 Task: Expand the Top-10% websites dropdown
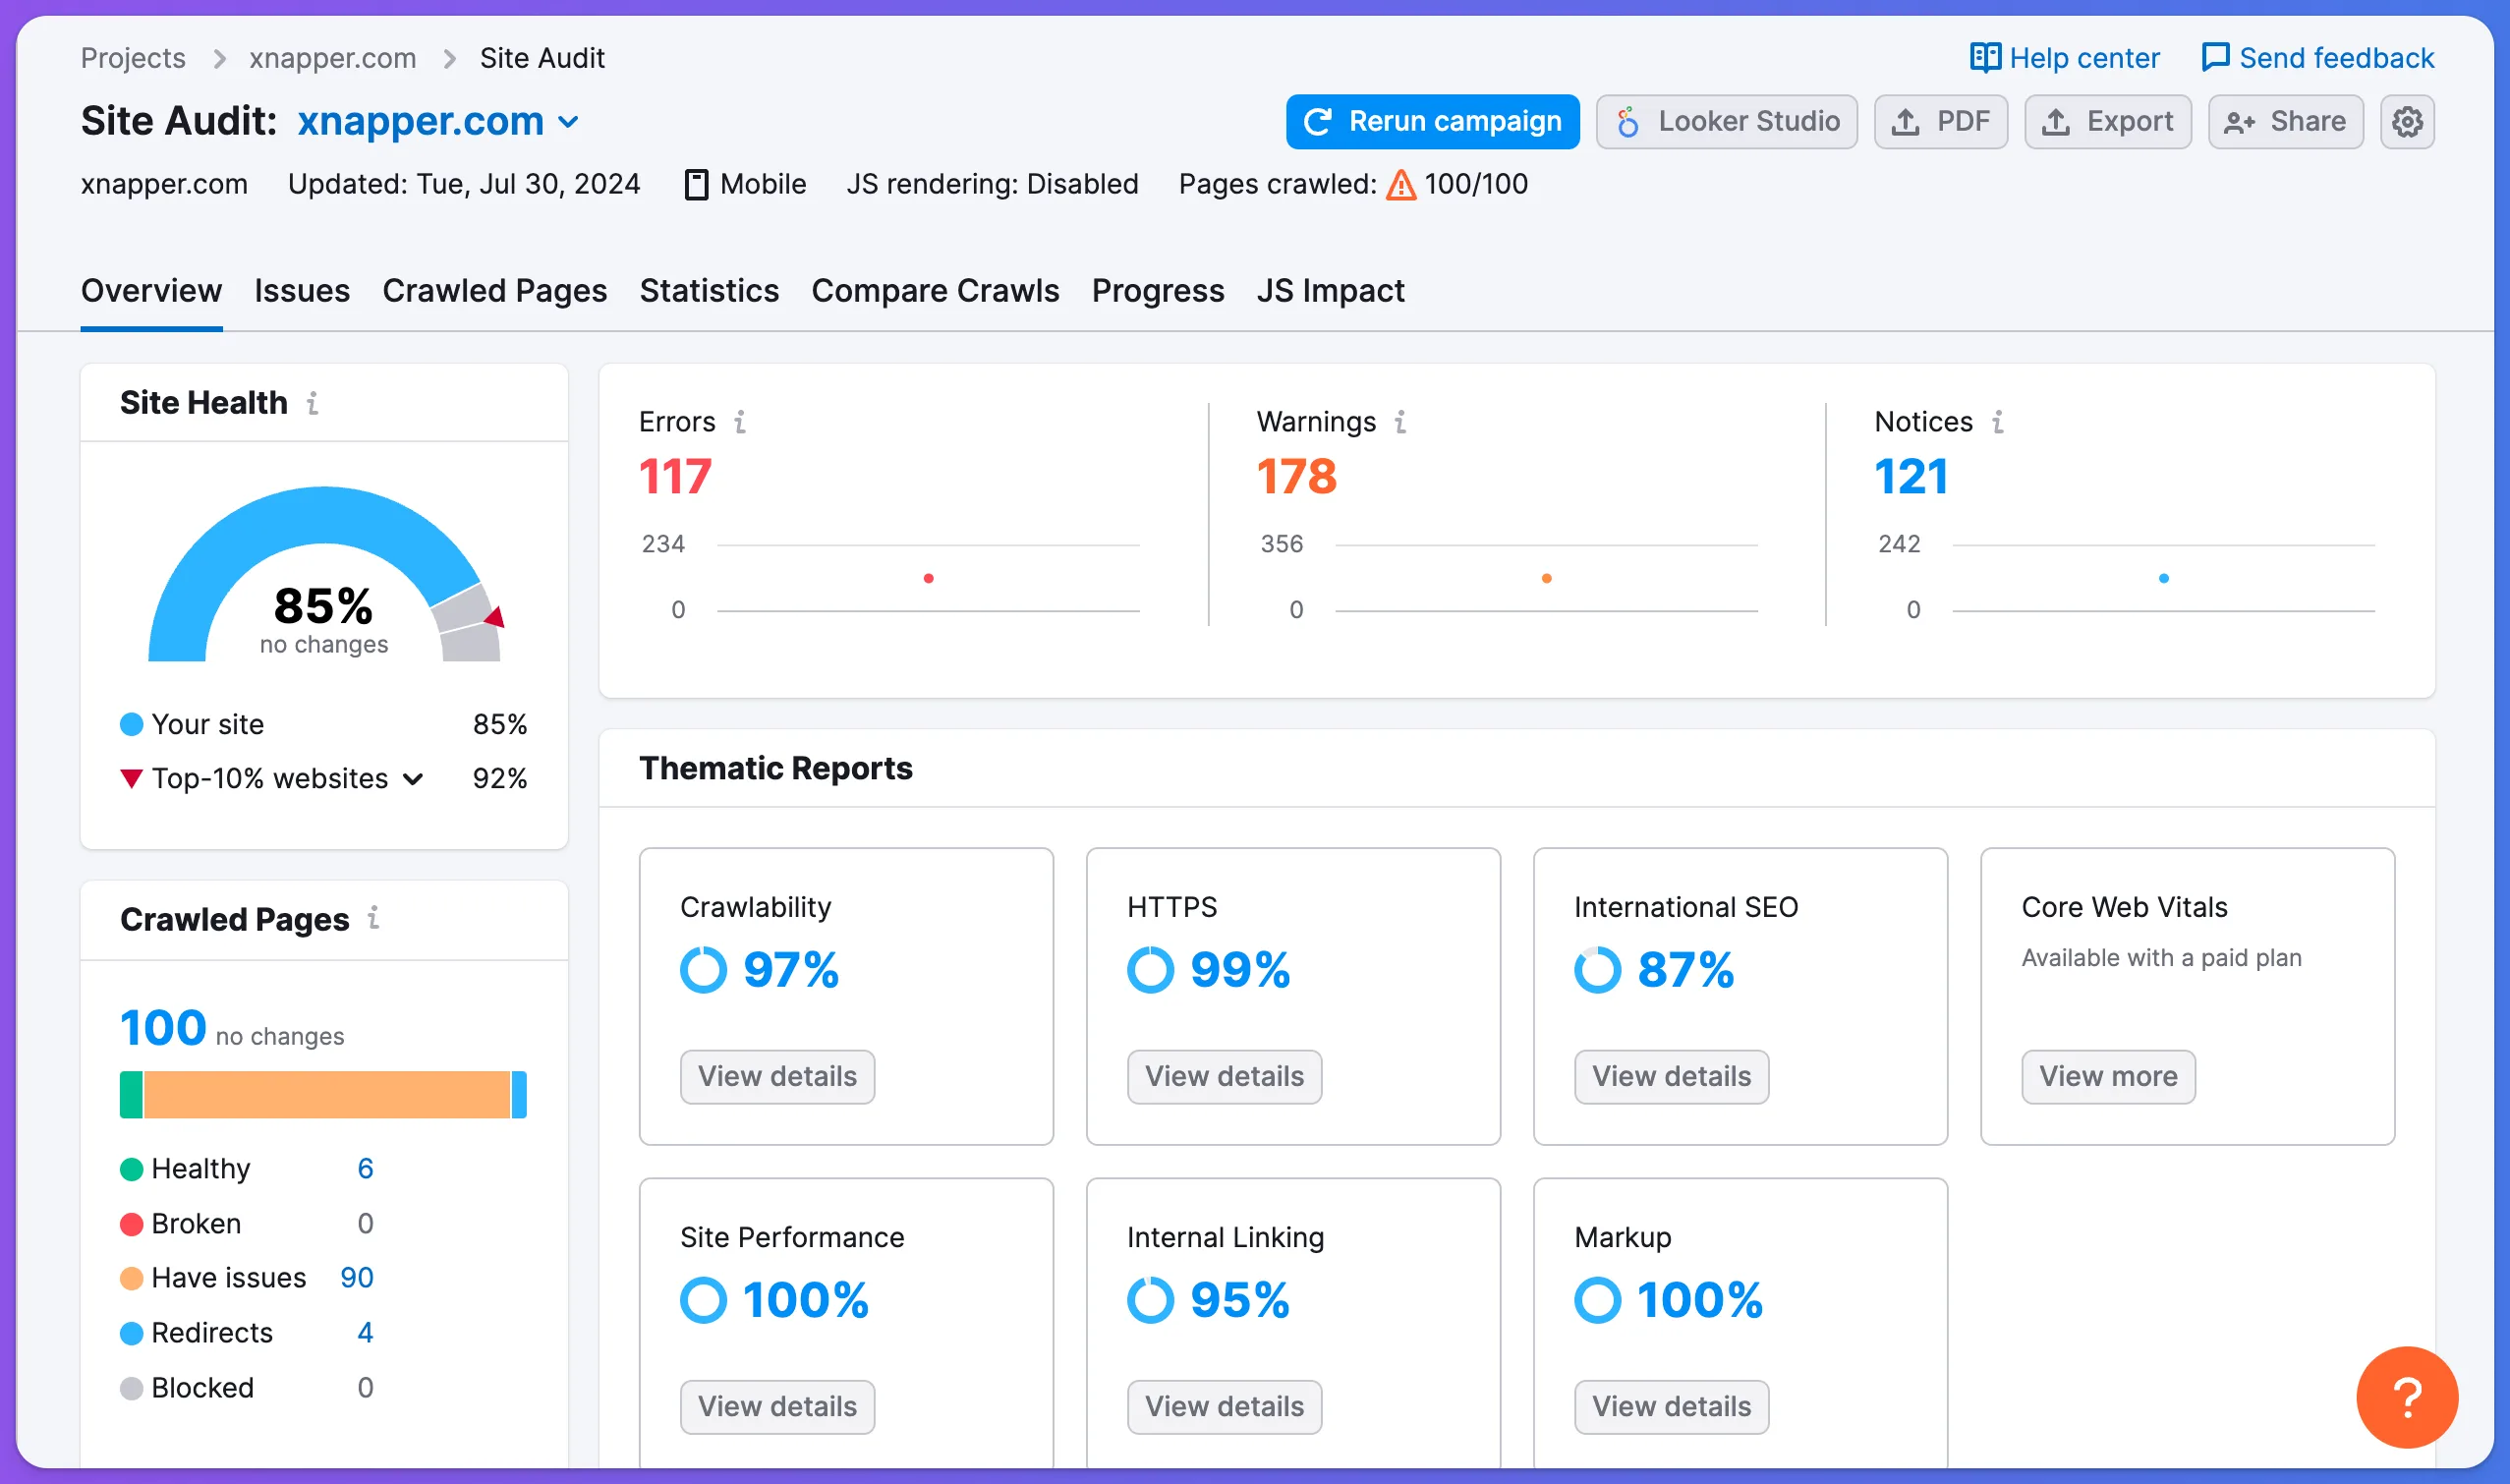(413, 779)
